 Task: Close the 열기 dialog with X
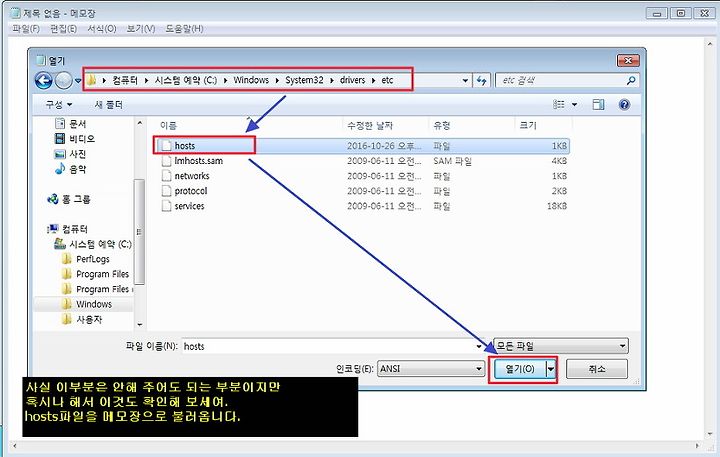point(628,60)
